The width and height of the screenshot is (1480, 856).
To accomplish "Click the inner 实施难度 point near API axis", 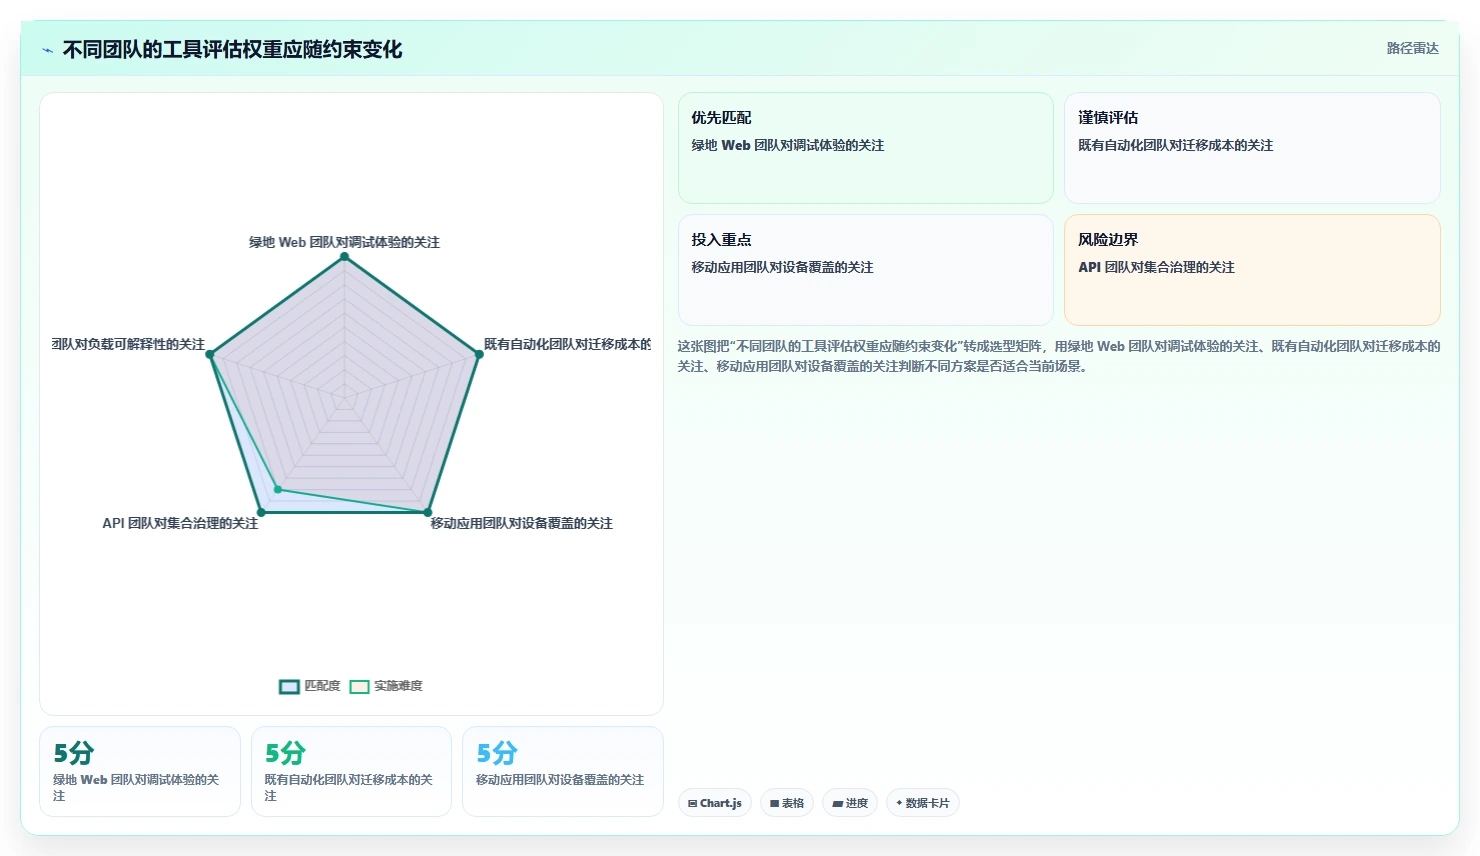I will 278,490.
